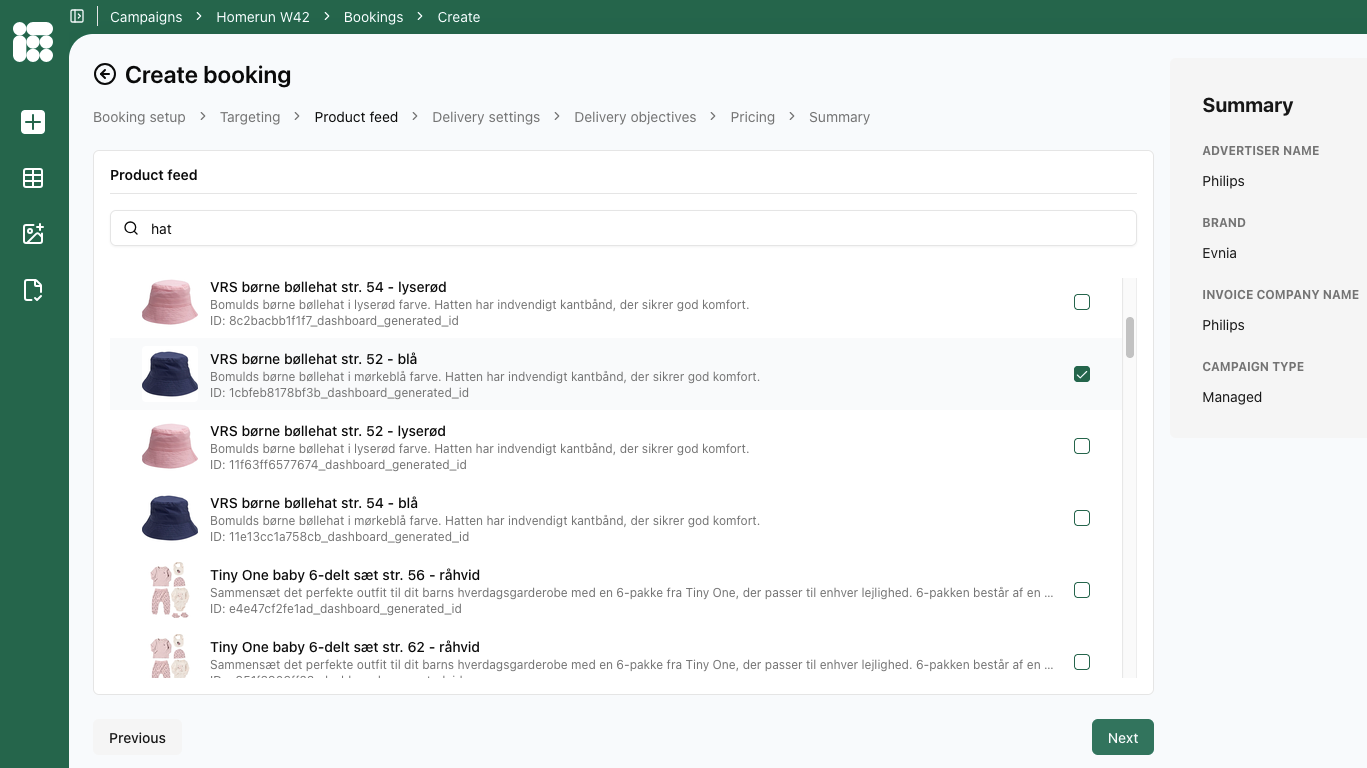The width and height of the screenshot is (1367, 768).
Task: Switch to Booking setup step
Action: pyautogui.click(x=139, y=117)
